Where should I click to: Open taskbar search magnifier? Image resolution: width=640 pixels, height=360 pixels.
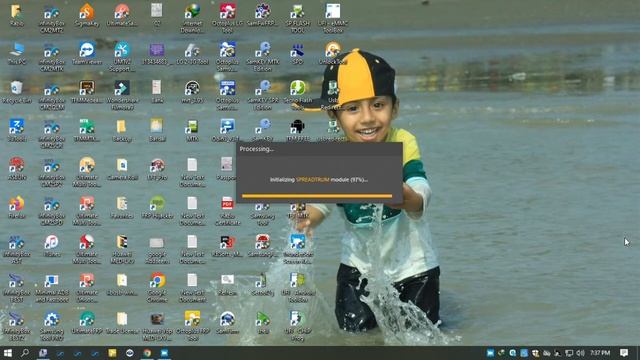[25, 353]
